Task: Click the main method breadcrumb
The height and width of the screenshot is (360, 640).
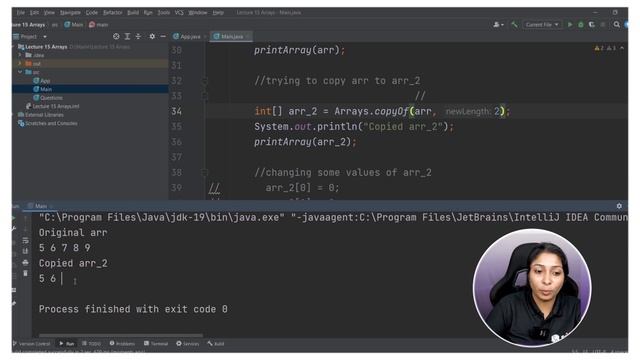Action: coord(99,25)
